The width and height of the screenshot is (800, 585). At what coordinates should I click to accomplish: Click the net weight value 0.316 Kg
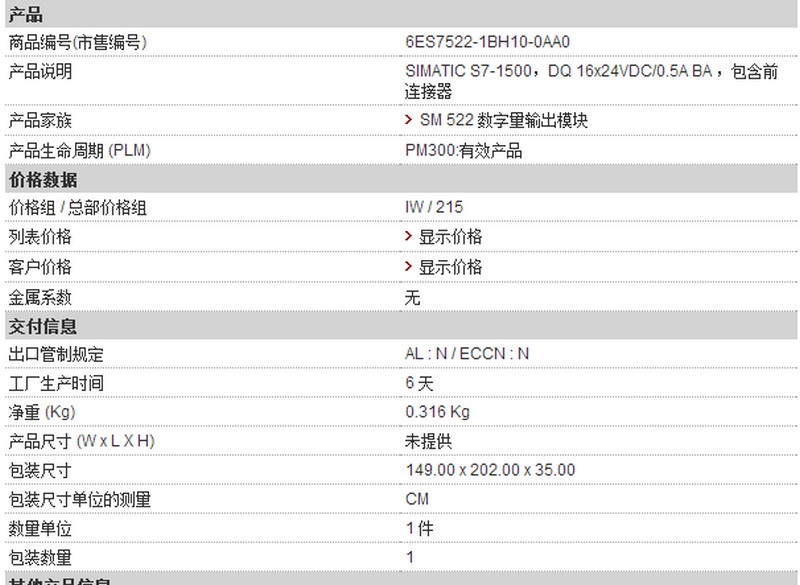pyautogui.click(x=437, y=412)
